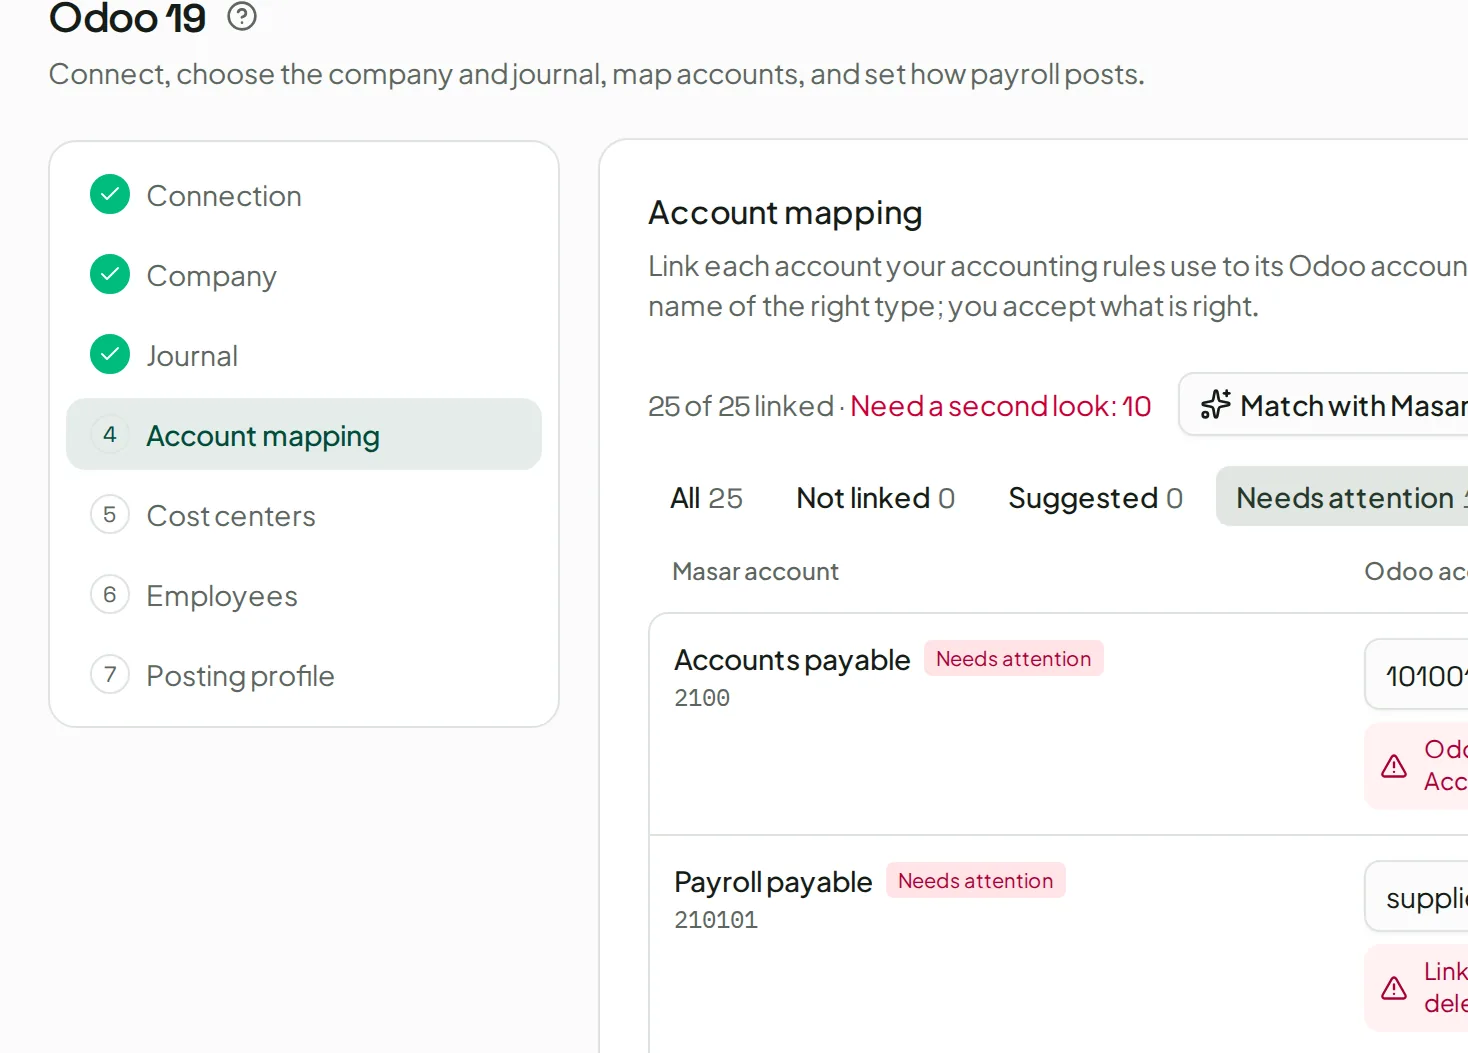The height and width of the screenshot is (1053, 1468).
Task: Click the warning triangle icon in Accounts payable row
Action: tap(1394, 767)
